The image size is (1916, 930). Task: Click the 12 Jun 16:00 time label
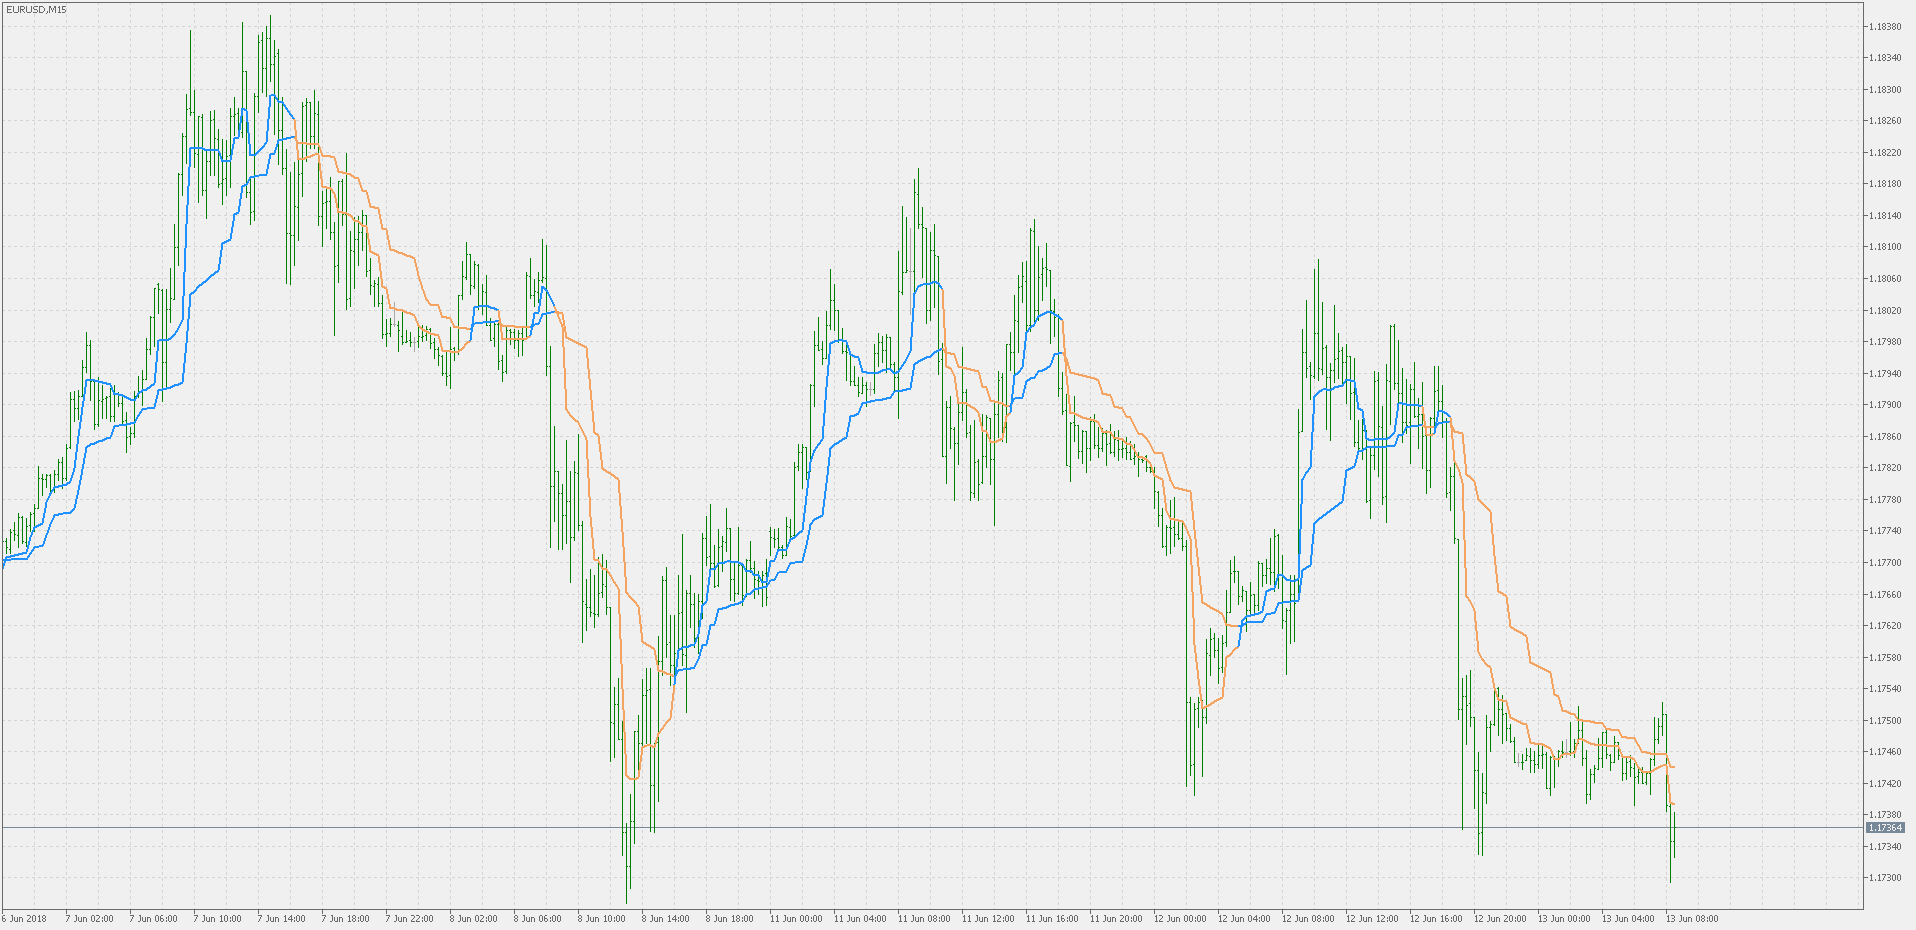pyautogui.click(x=1435, y=918)
